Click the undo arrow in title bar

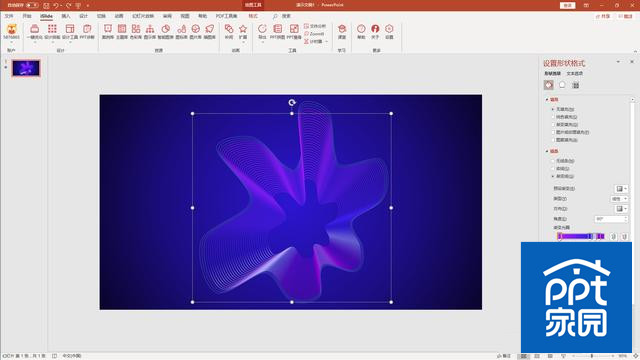coord(56,5)
